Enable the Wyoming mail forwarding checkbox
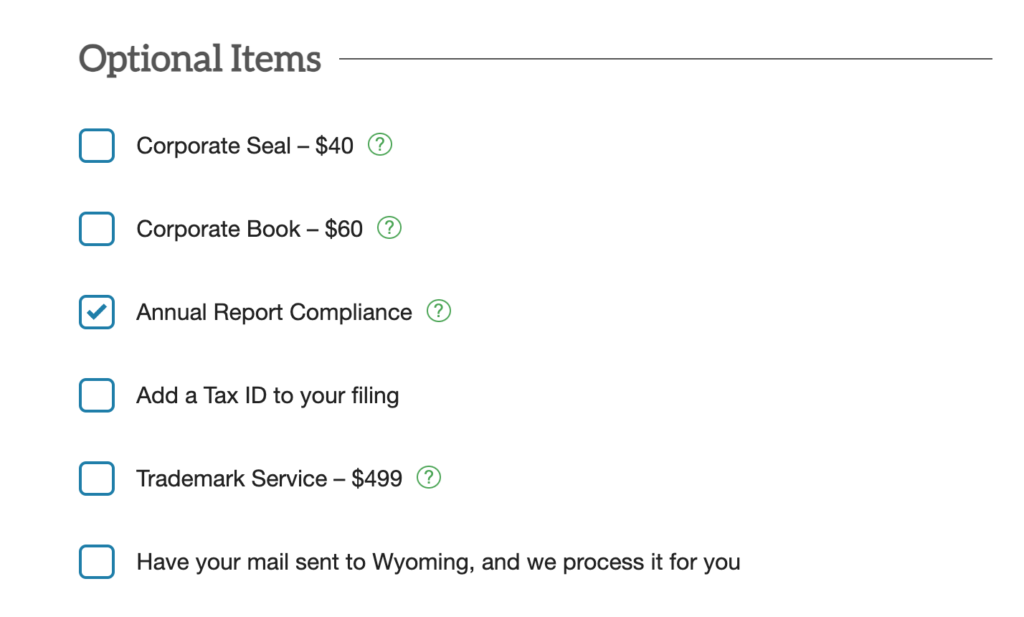The height and width of the screenshot is (617, 1024). click(97, 561)
